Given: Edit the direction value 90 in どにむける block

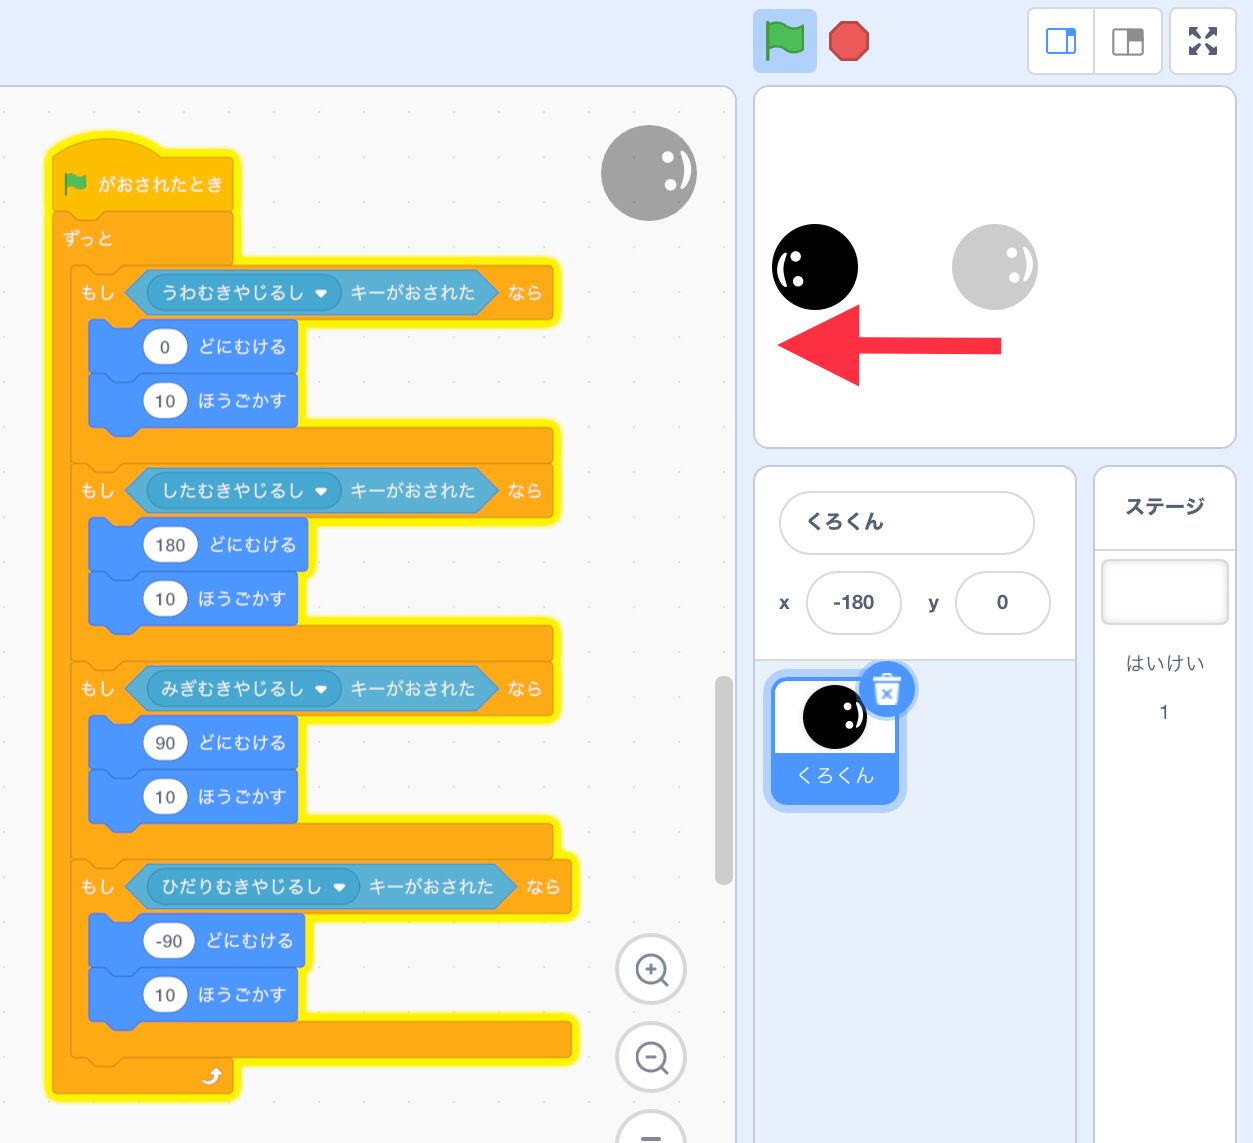Looking at the screenshot, I should tap(165, 743).
